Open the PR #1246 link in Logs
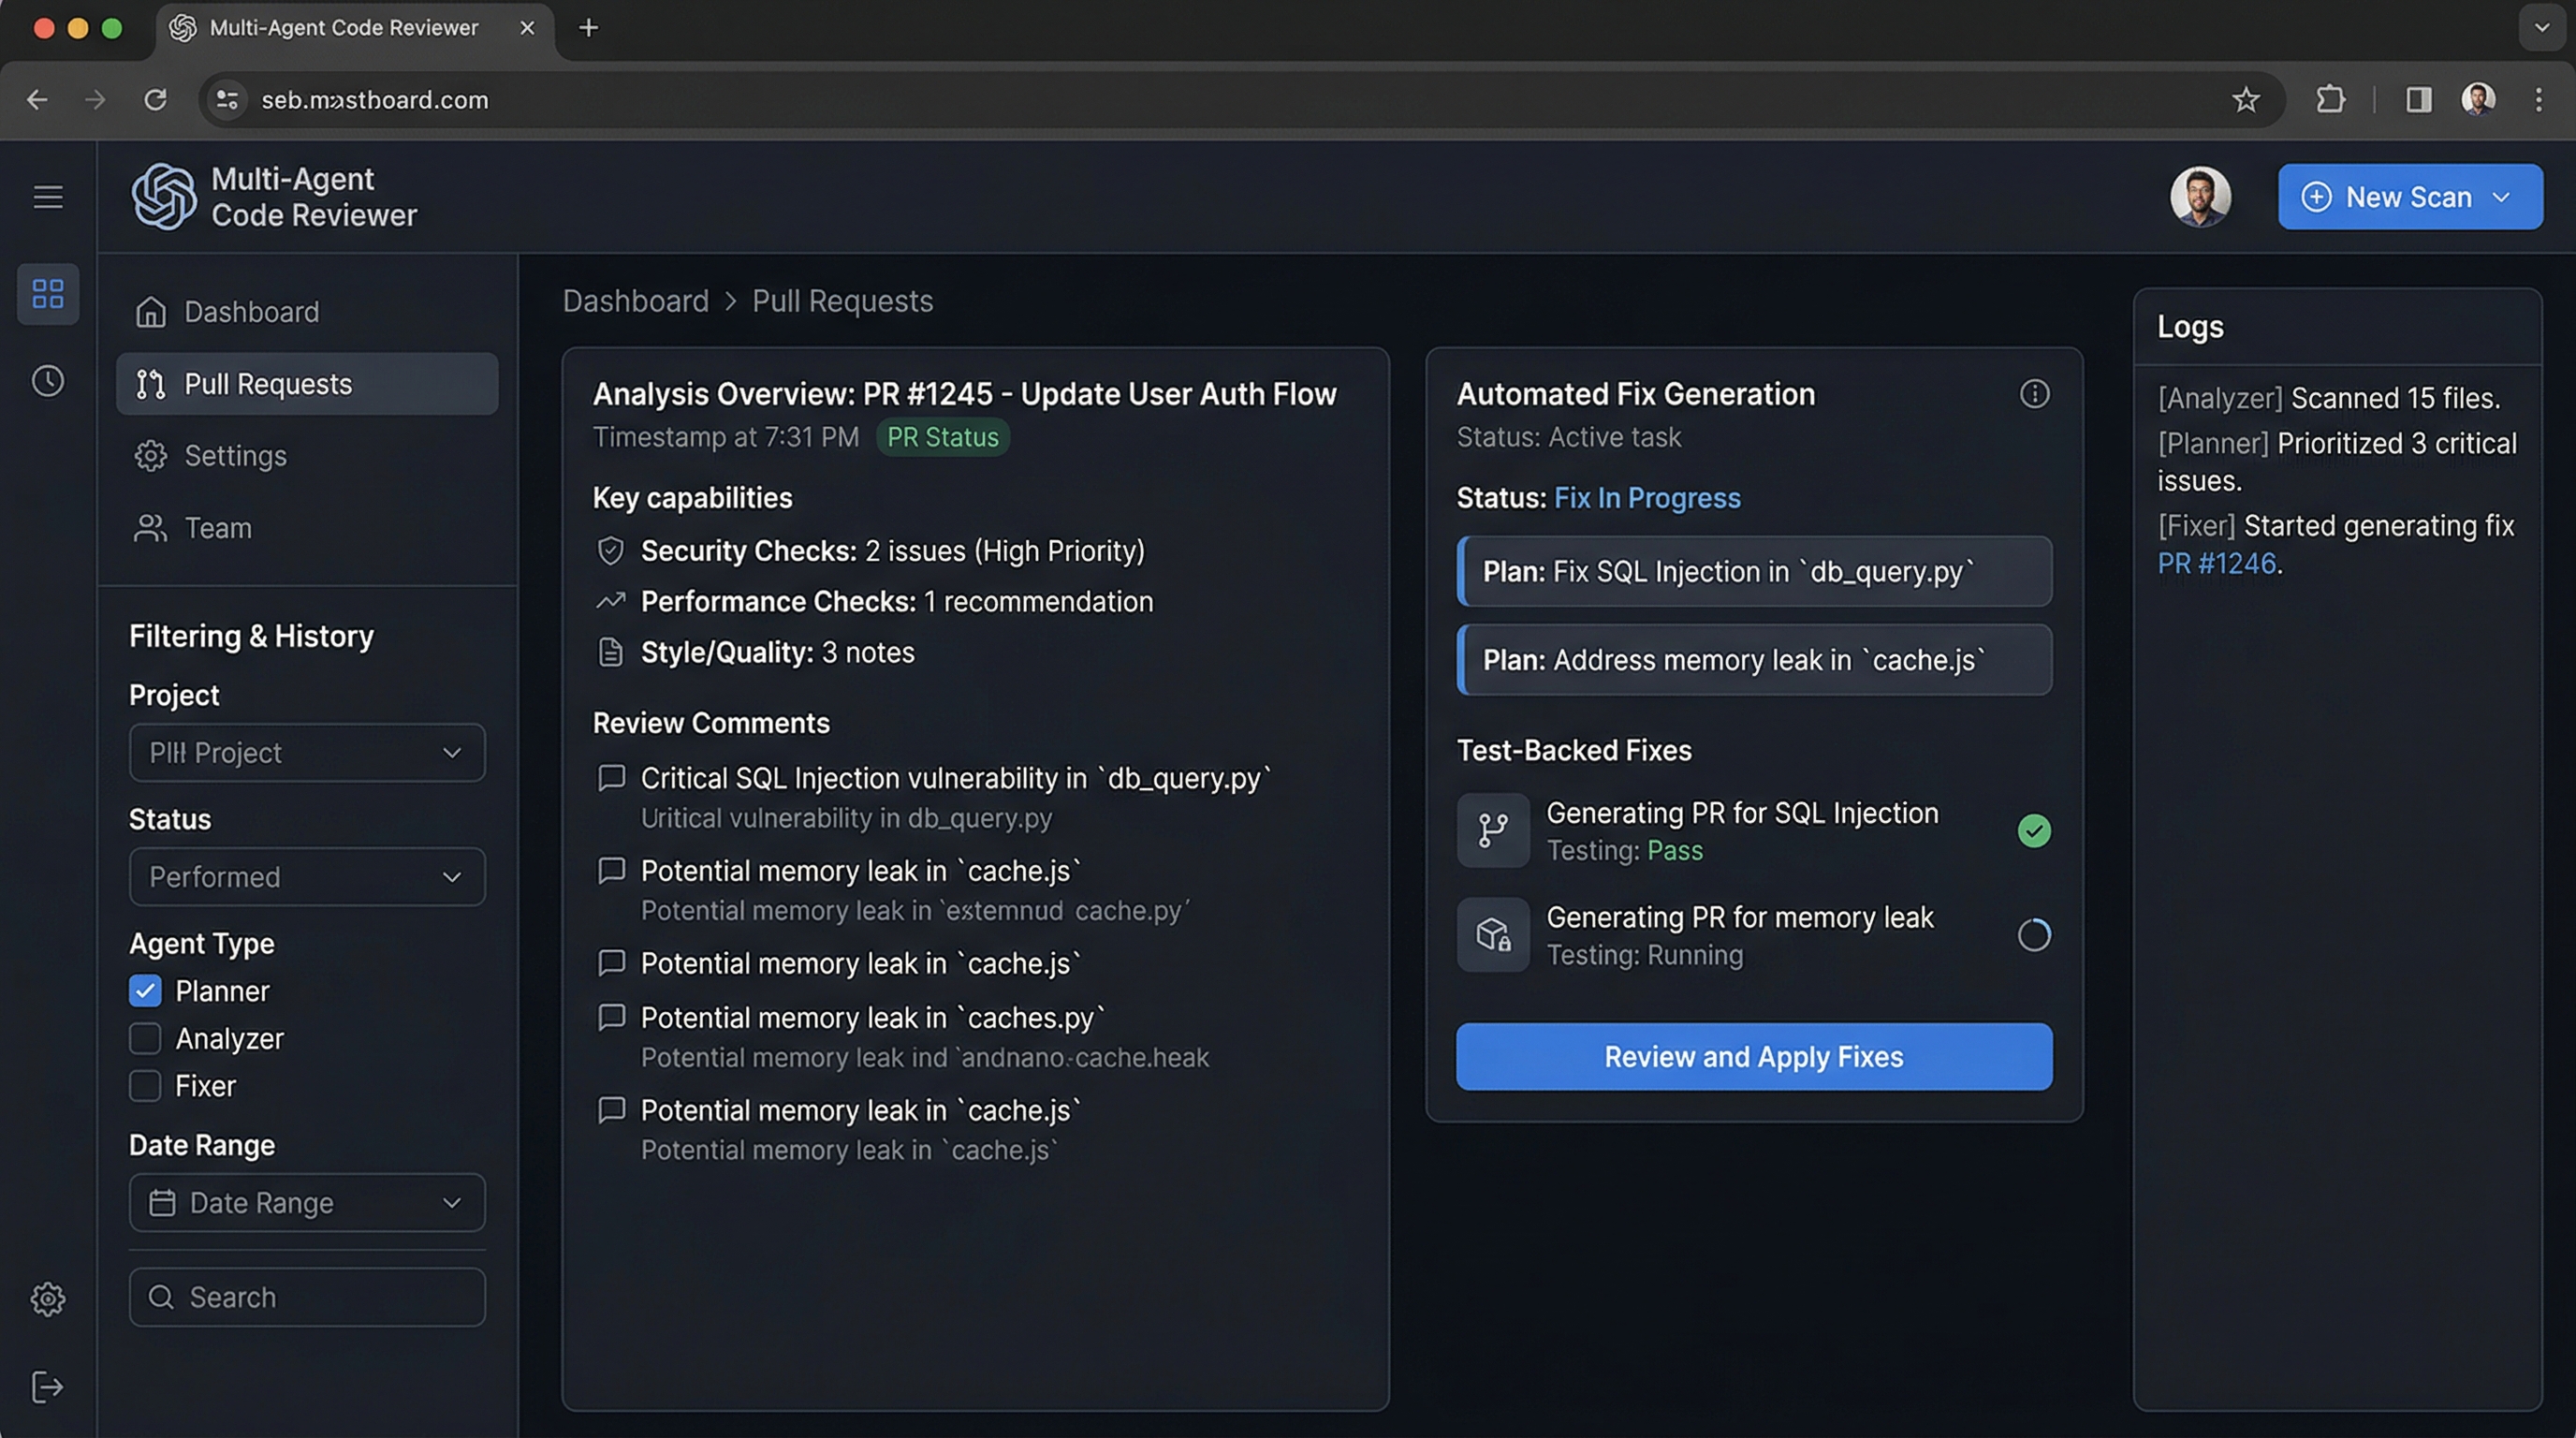Image resolution: width=2576 pixels, height=1438 pixels. [x=2218, y=563]
